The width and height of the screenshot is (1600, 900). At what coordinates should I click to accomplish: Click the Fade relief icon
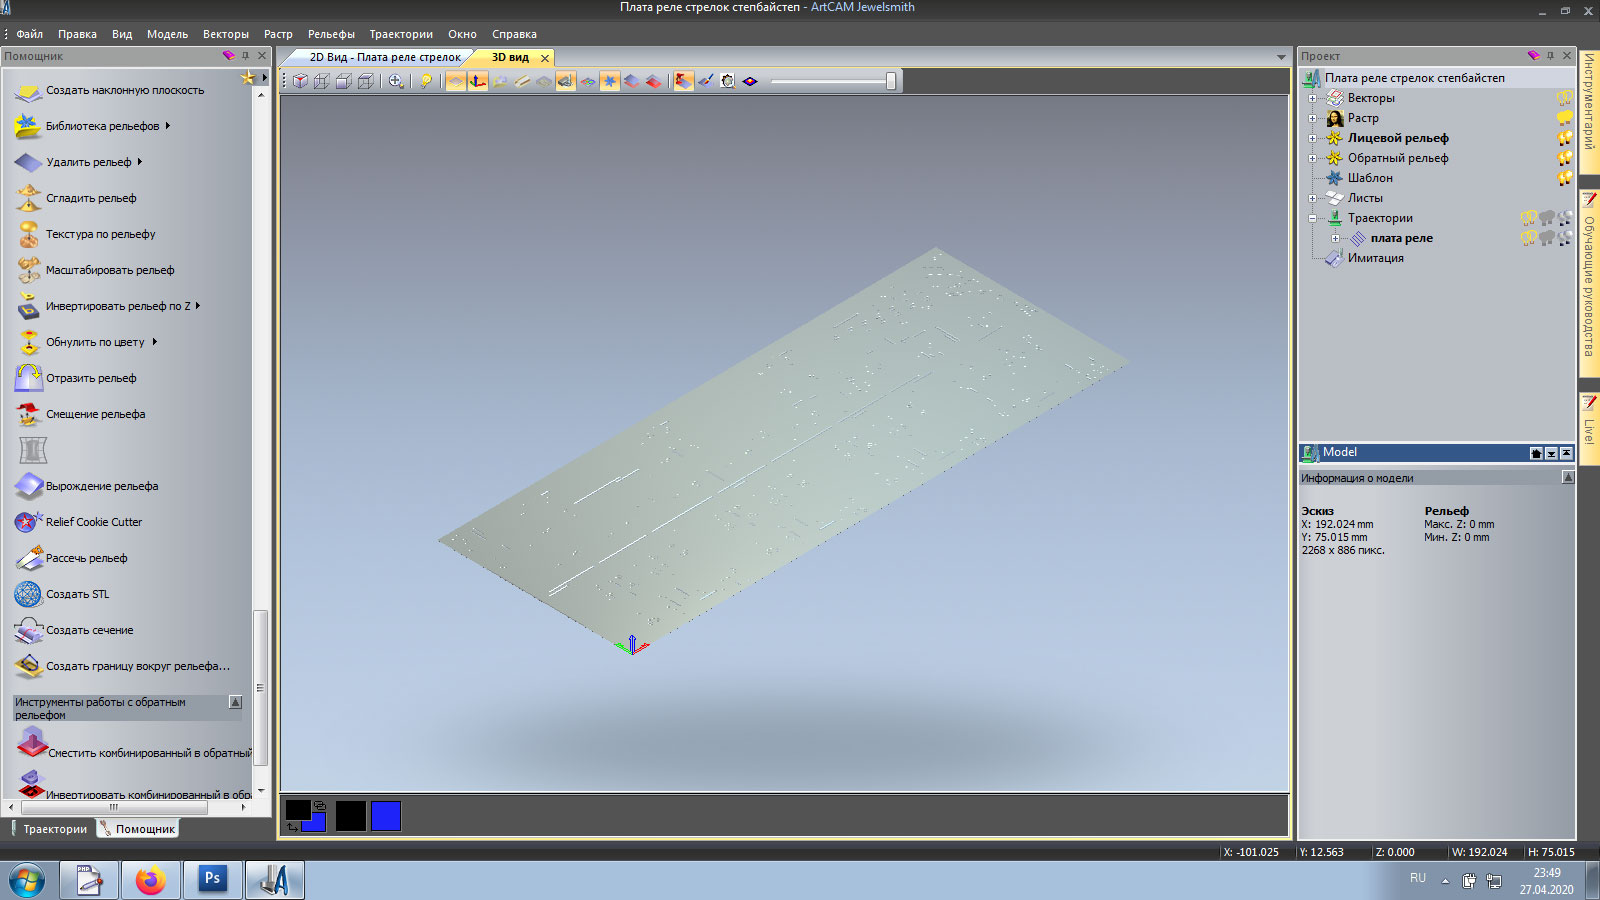pos(29,486)
